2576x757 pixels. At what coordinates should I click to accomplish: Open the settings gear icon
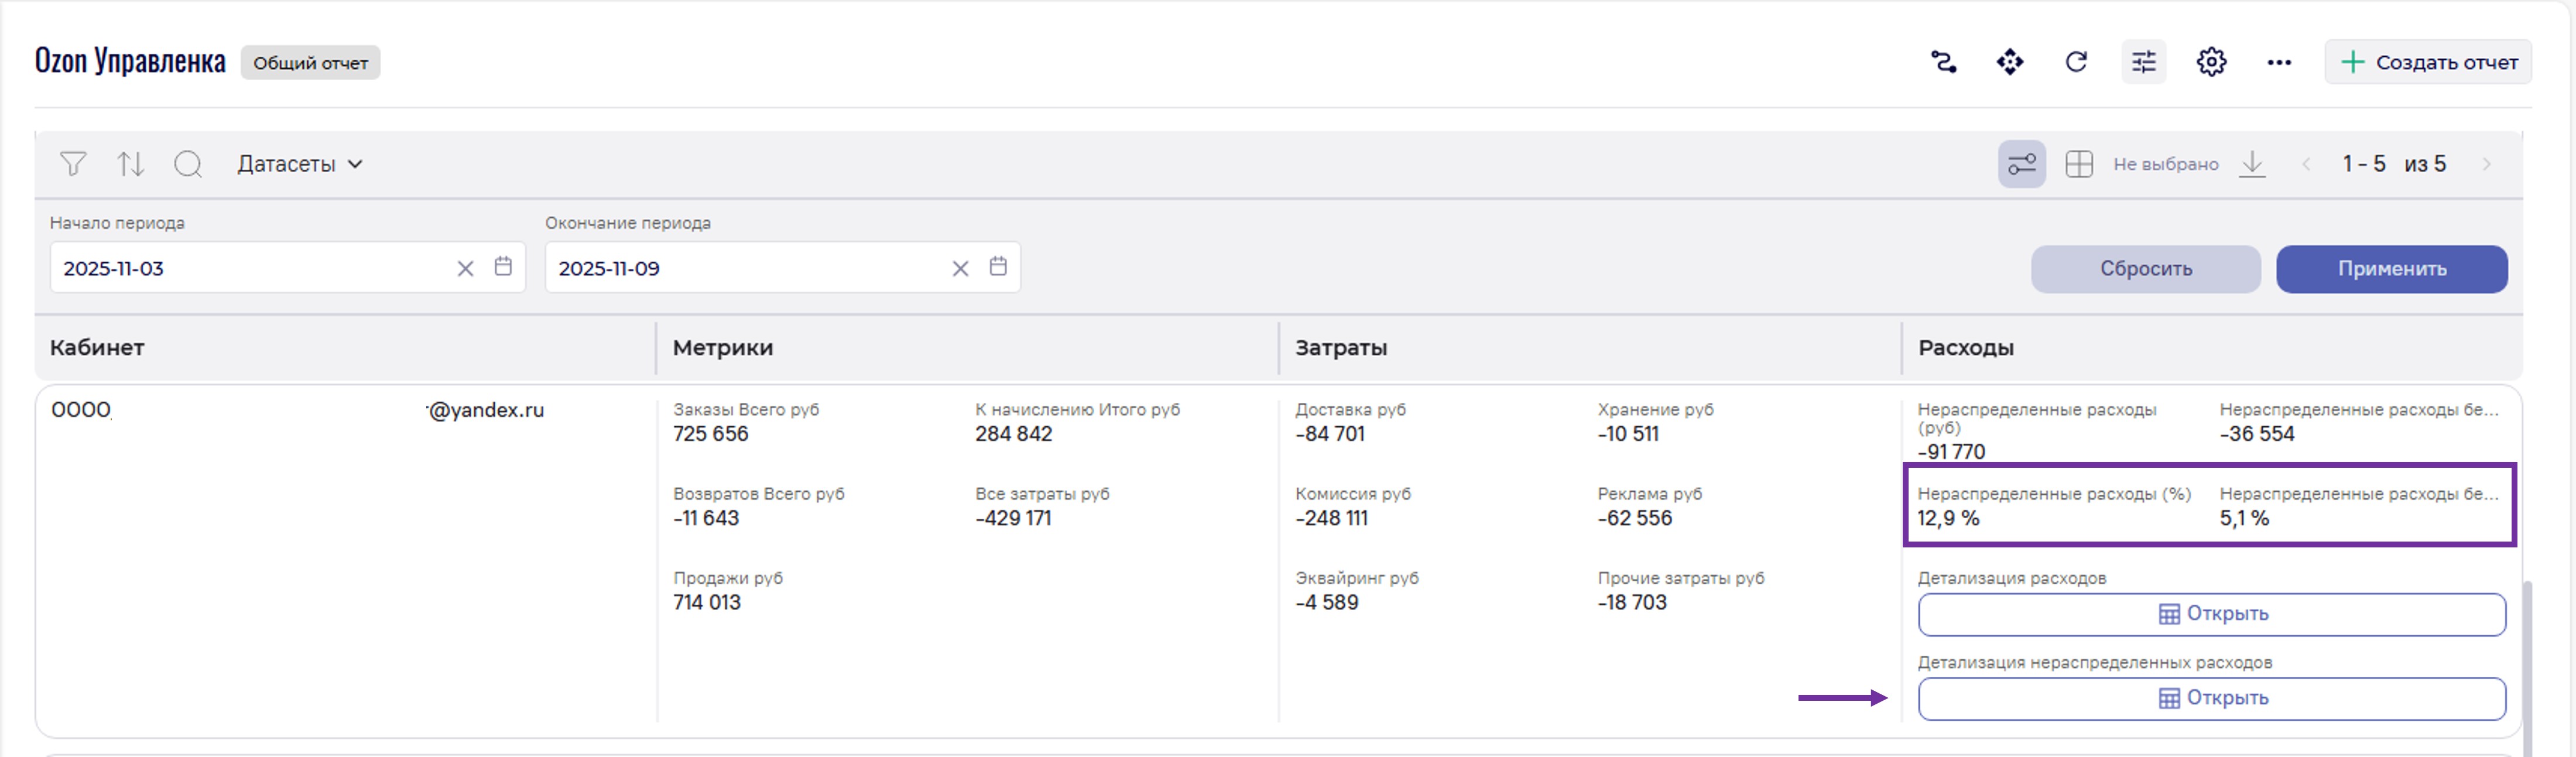click(x=2211, y=63)
